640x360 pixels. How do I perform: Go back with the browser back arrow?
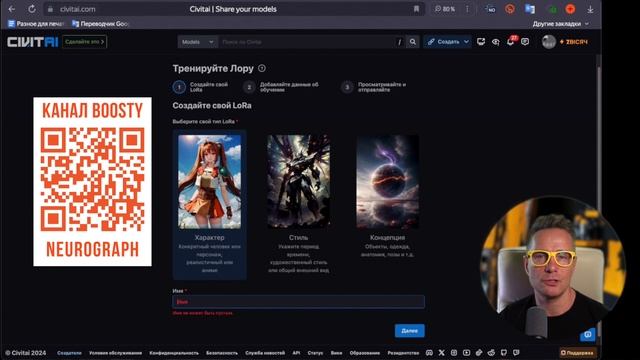pyautogui.click(x=12, y=9)
